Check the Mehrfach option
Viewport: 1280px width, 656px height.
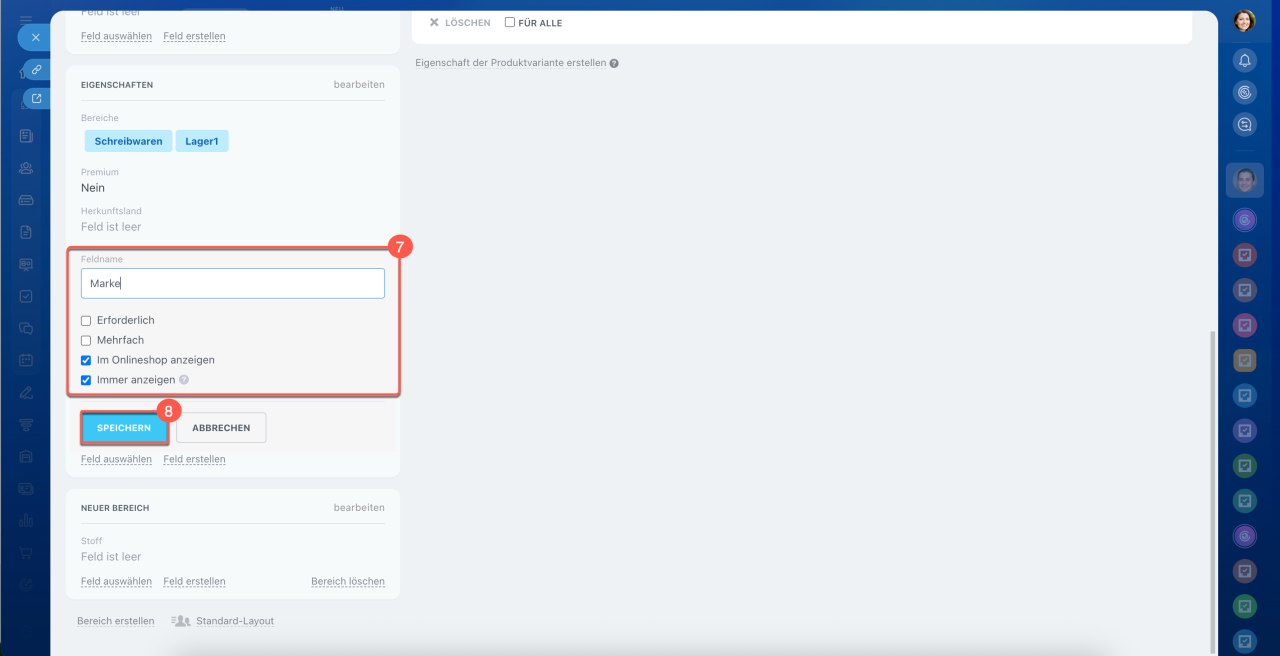86,341
